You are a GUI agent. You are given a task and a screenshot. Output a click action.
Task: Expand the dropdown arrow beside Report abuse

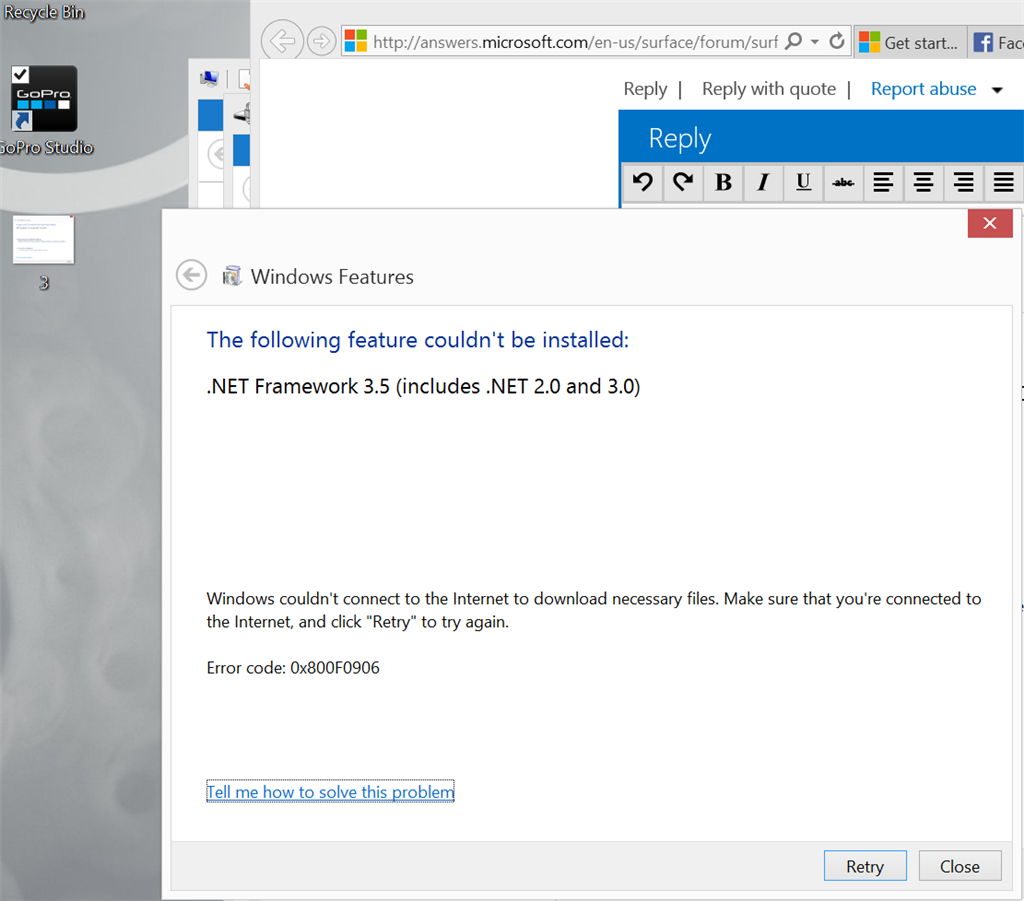coord(997,90)
